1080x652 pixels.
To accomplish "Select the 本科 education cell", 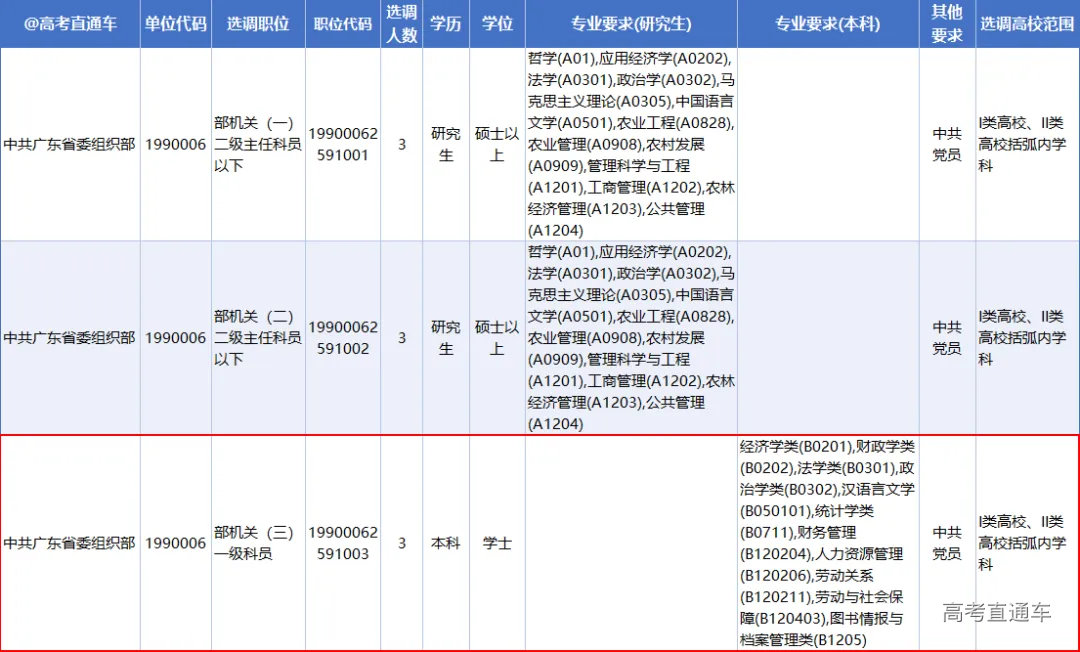I will 446,543.
